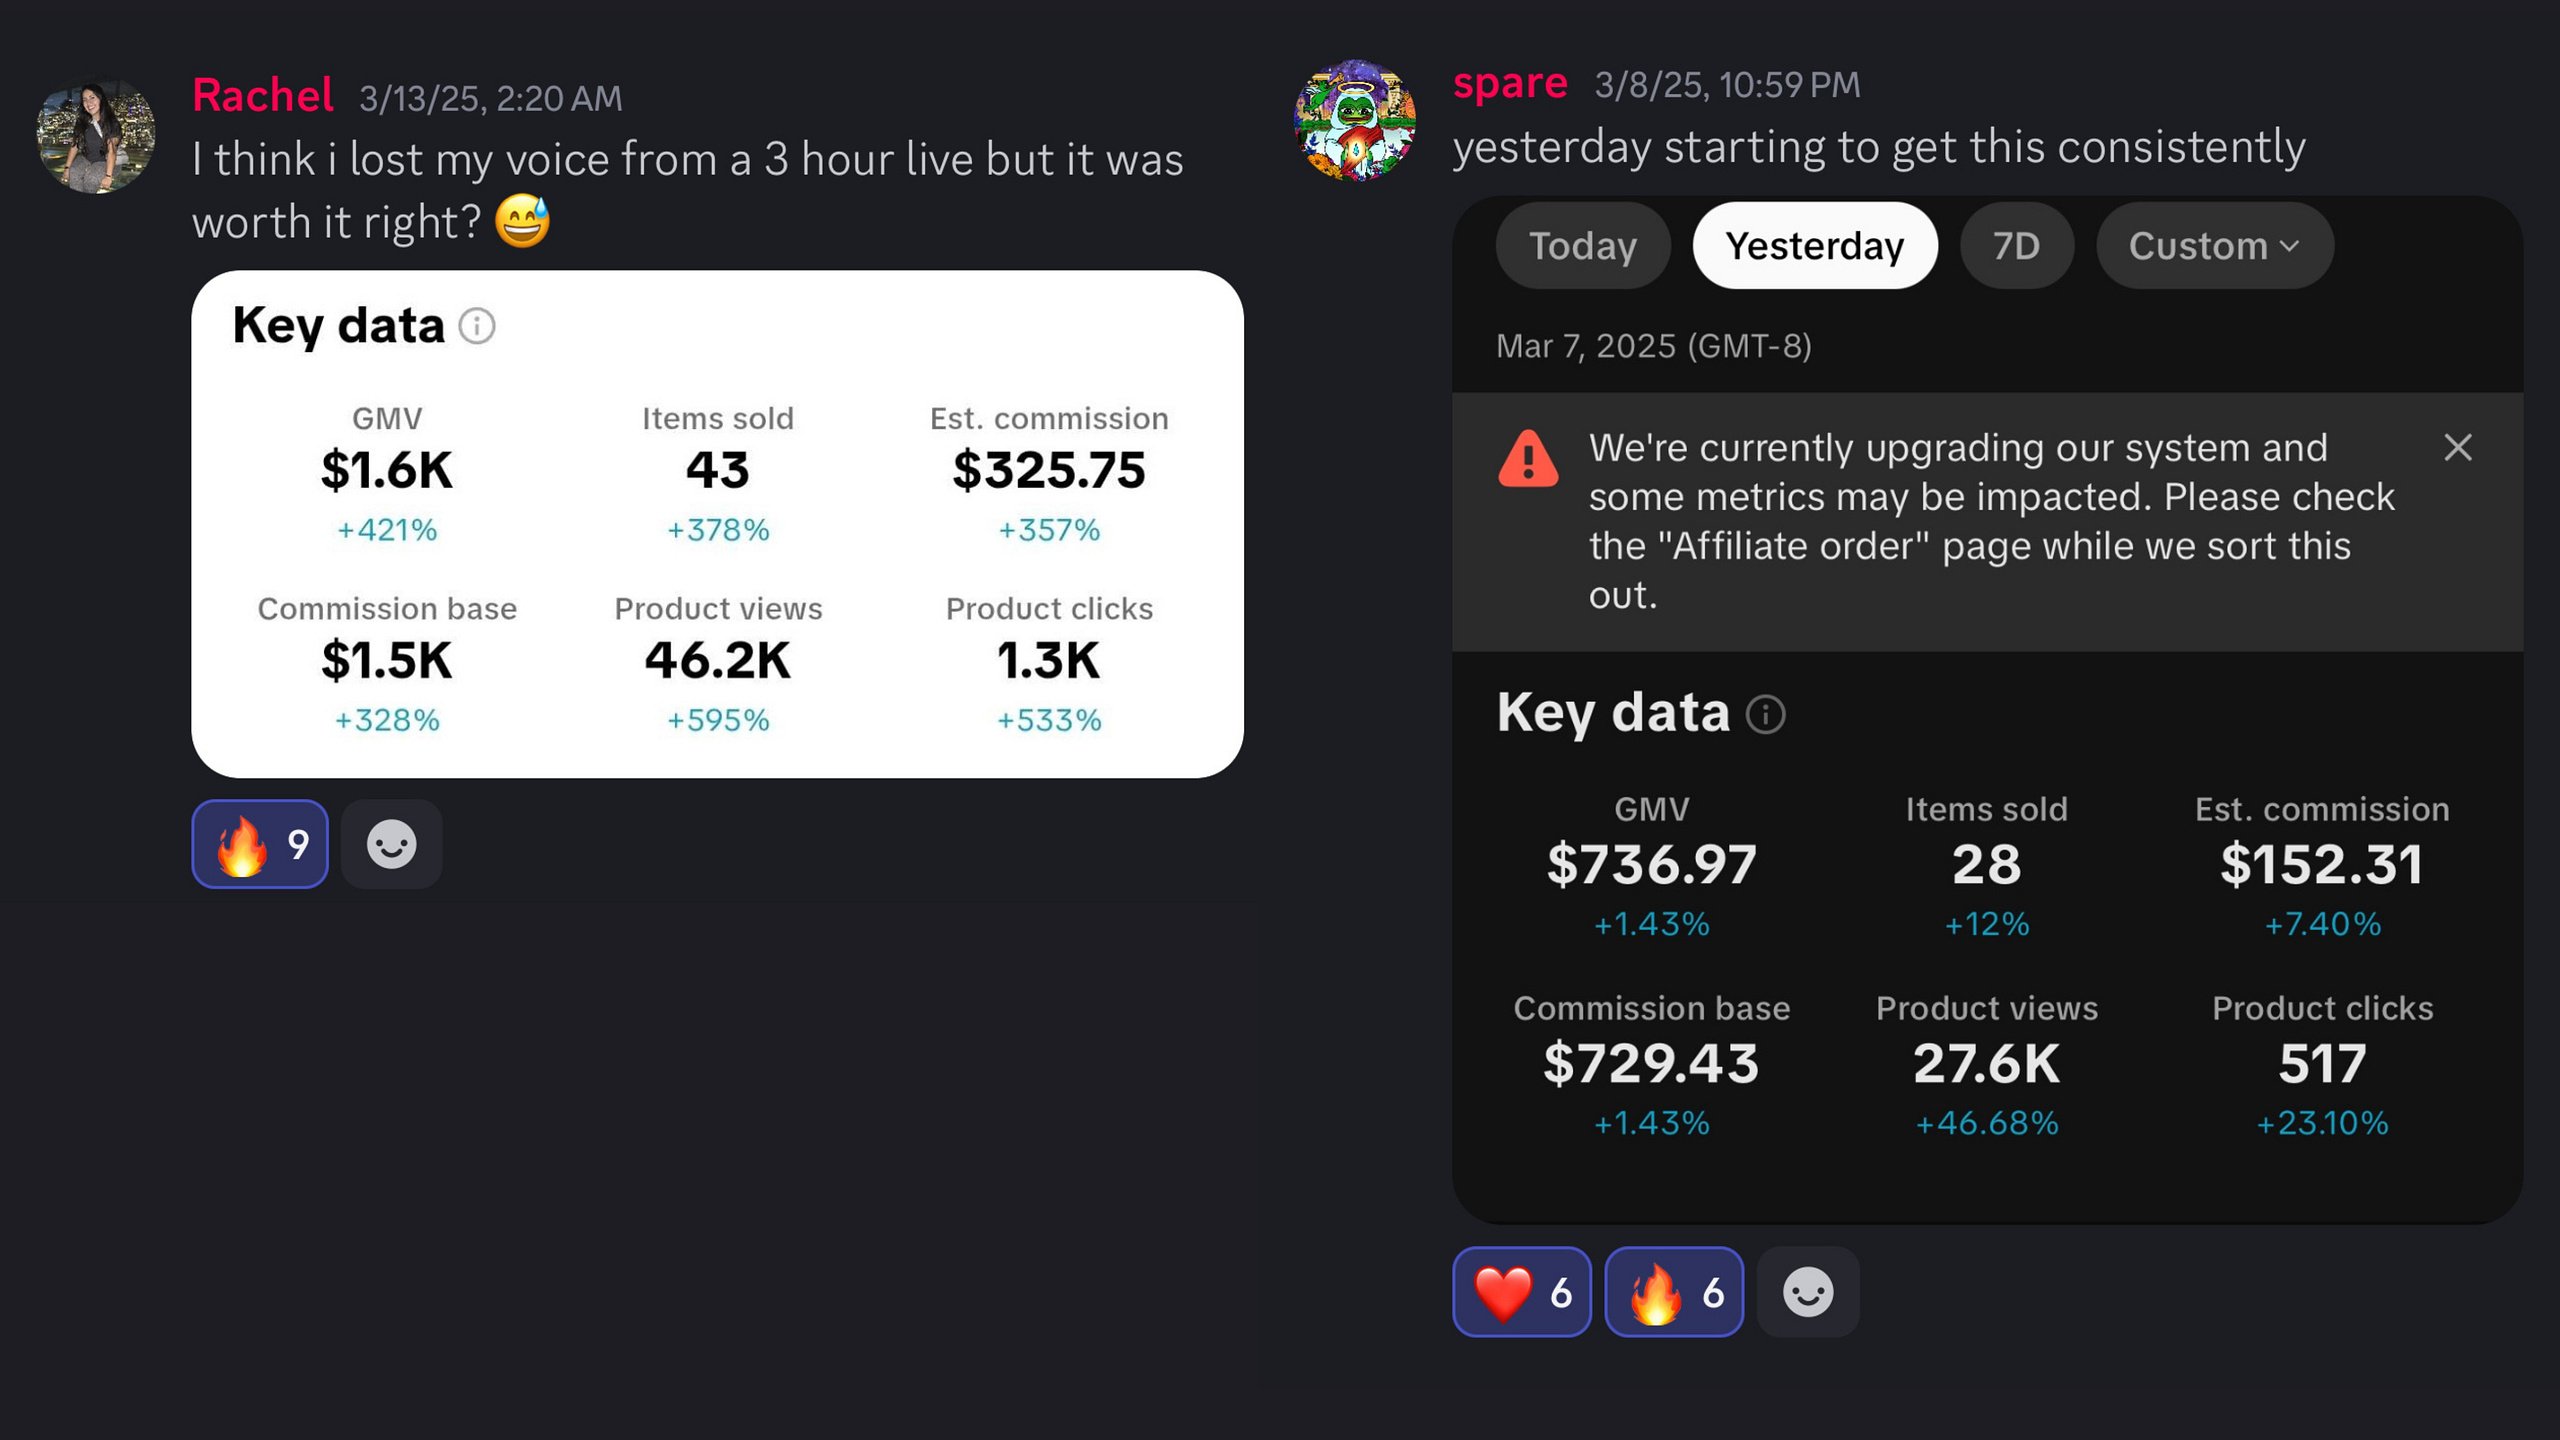Select the Yesterday tab
This screenshot has width=2560, height=1440.
1815,246
